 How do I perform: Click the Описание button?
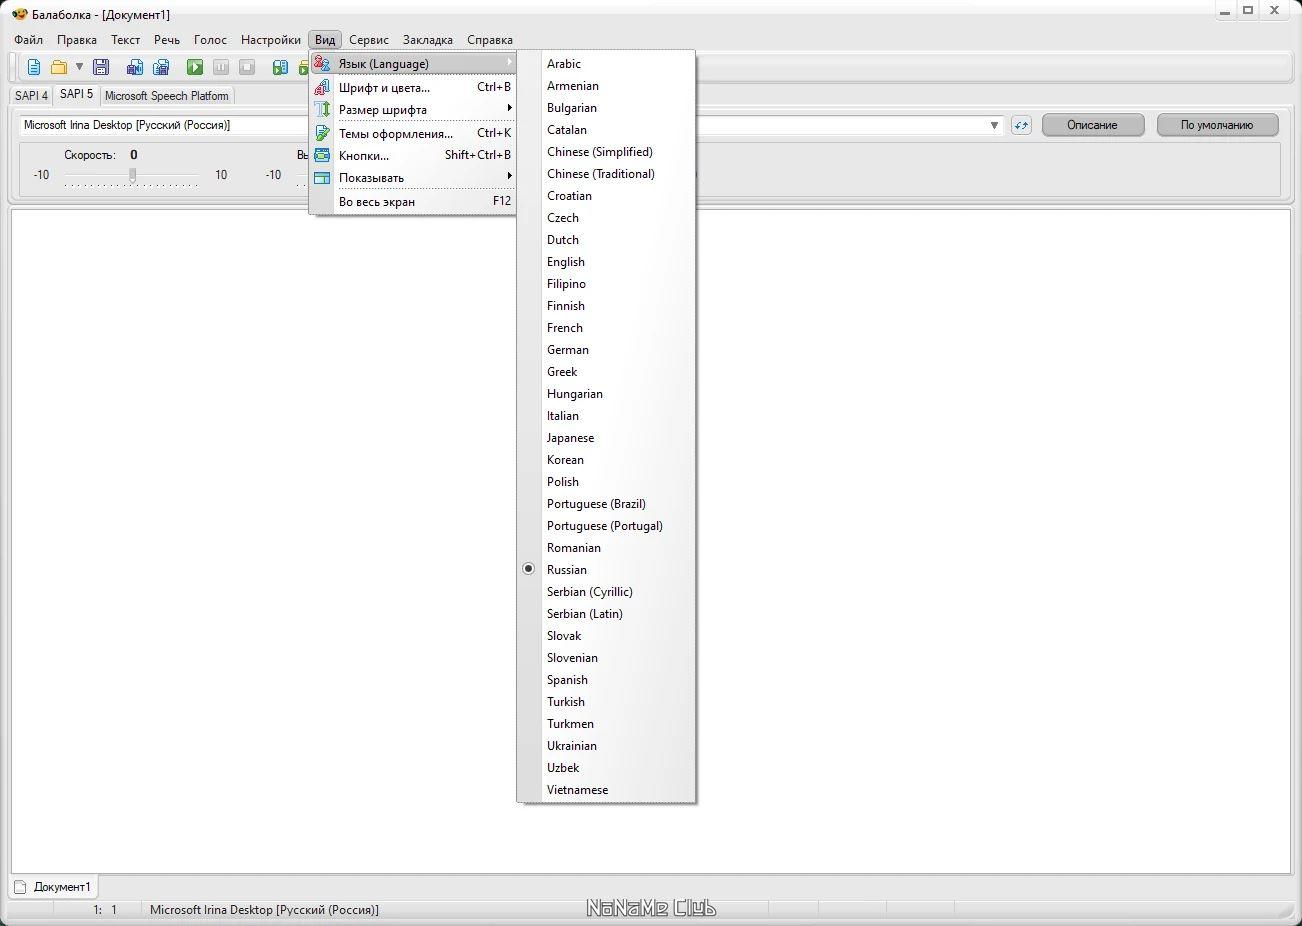coord(1092,125)
